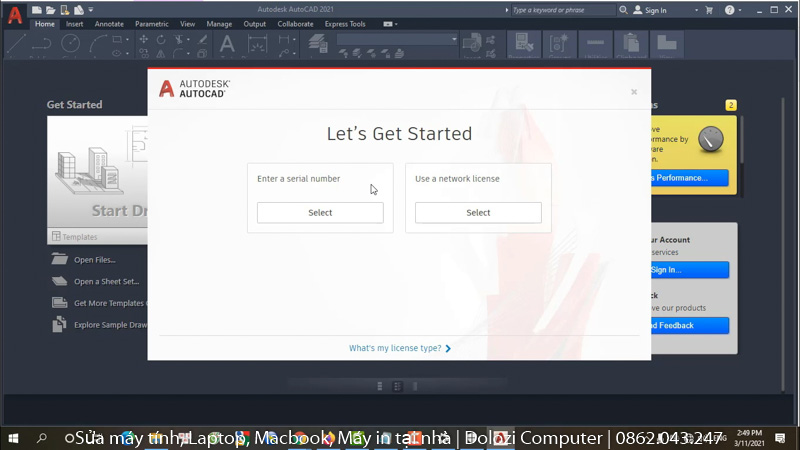Select the Mirror tool in ribbon

[x=161, y=53]
